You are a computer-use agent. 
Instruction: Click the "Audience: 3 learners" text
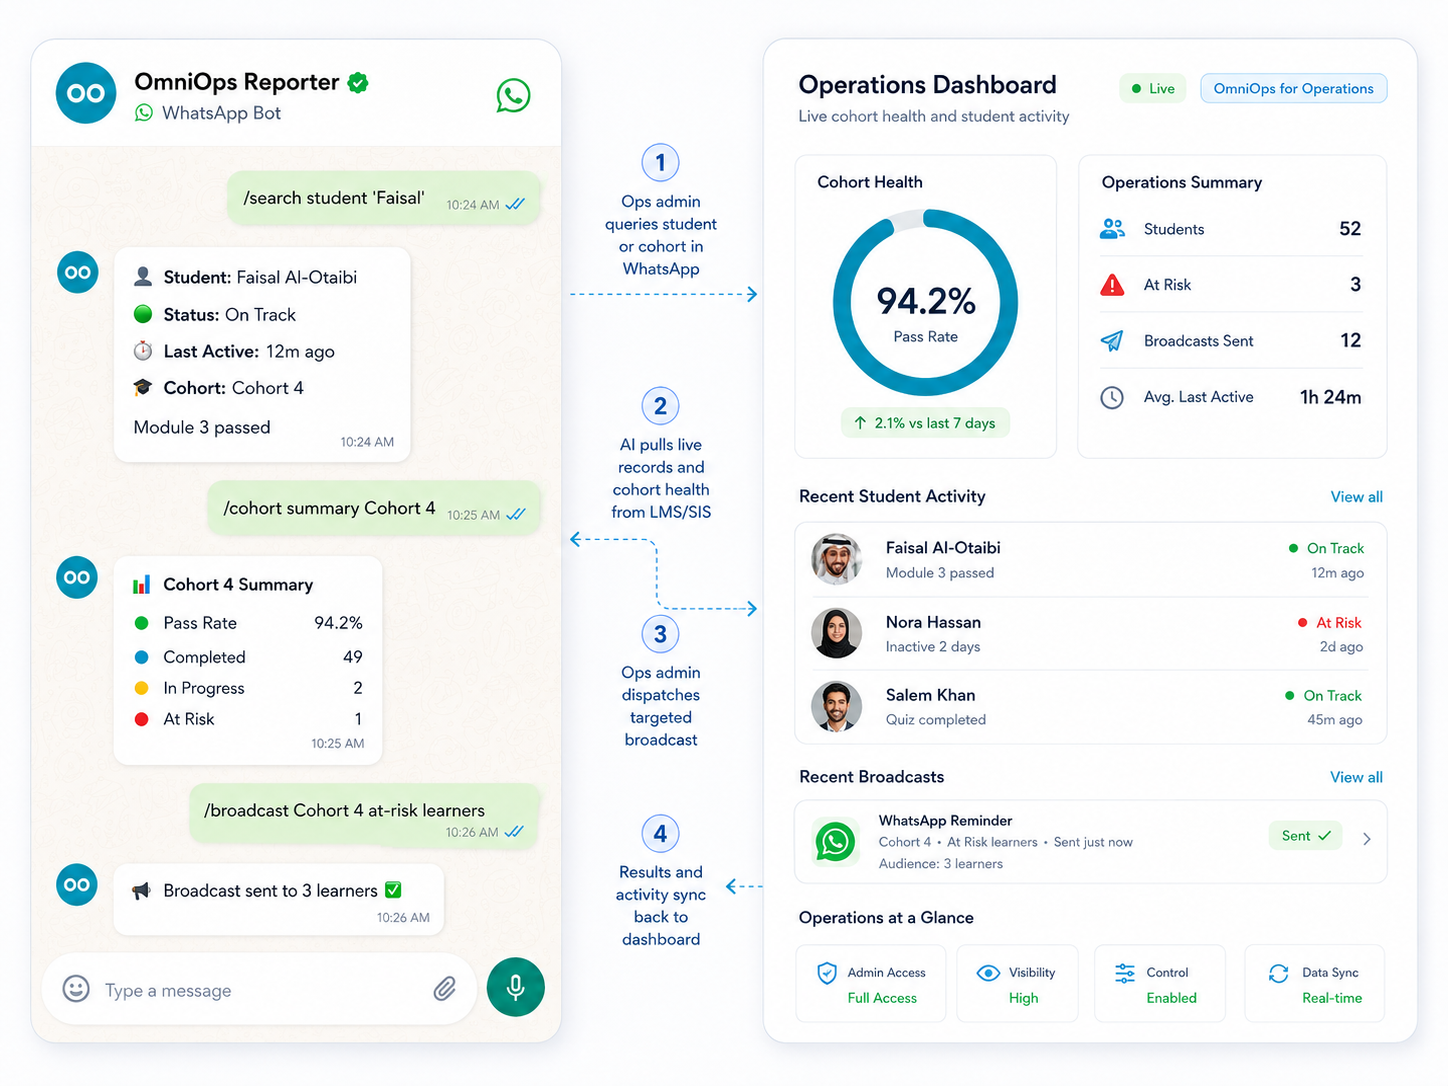(x=940, y=864)
